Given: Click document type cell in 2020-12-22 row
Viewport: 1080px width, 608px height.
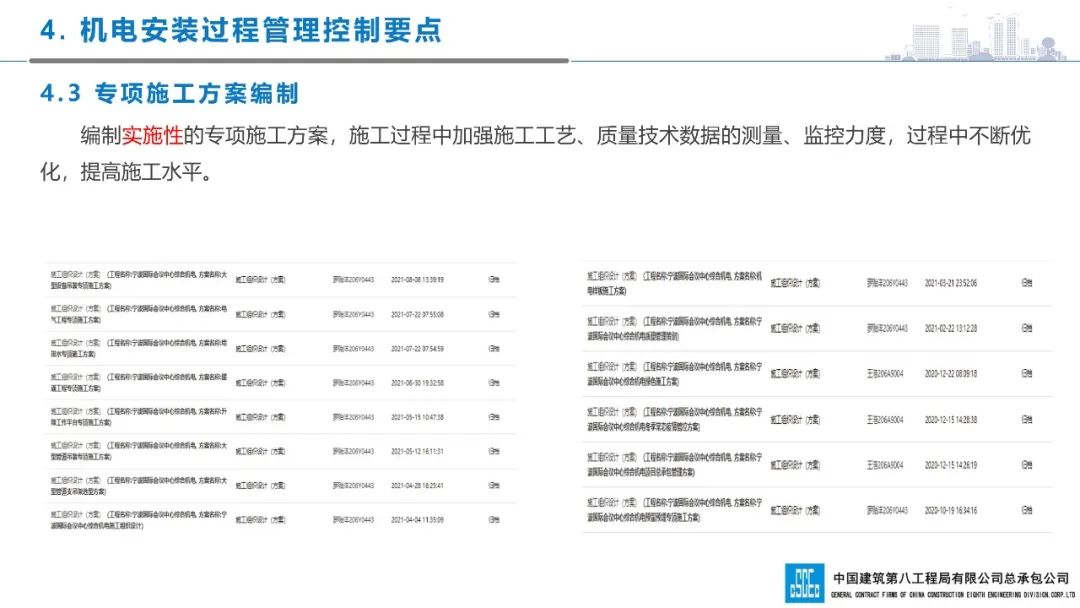Looking at the screenshot, I should [x=795, y=374].
